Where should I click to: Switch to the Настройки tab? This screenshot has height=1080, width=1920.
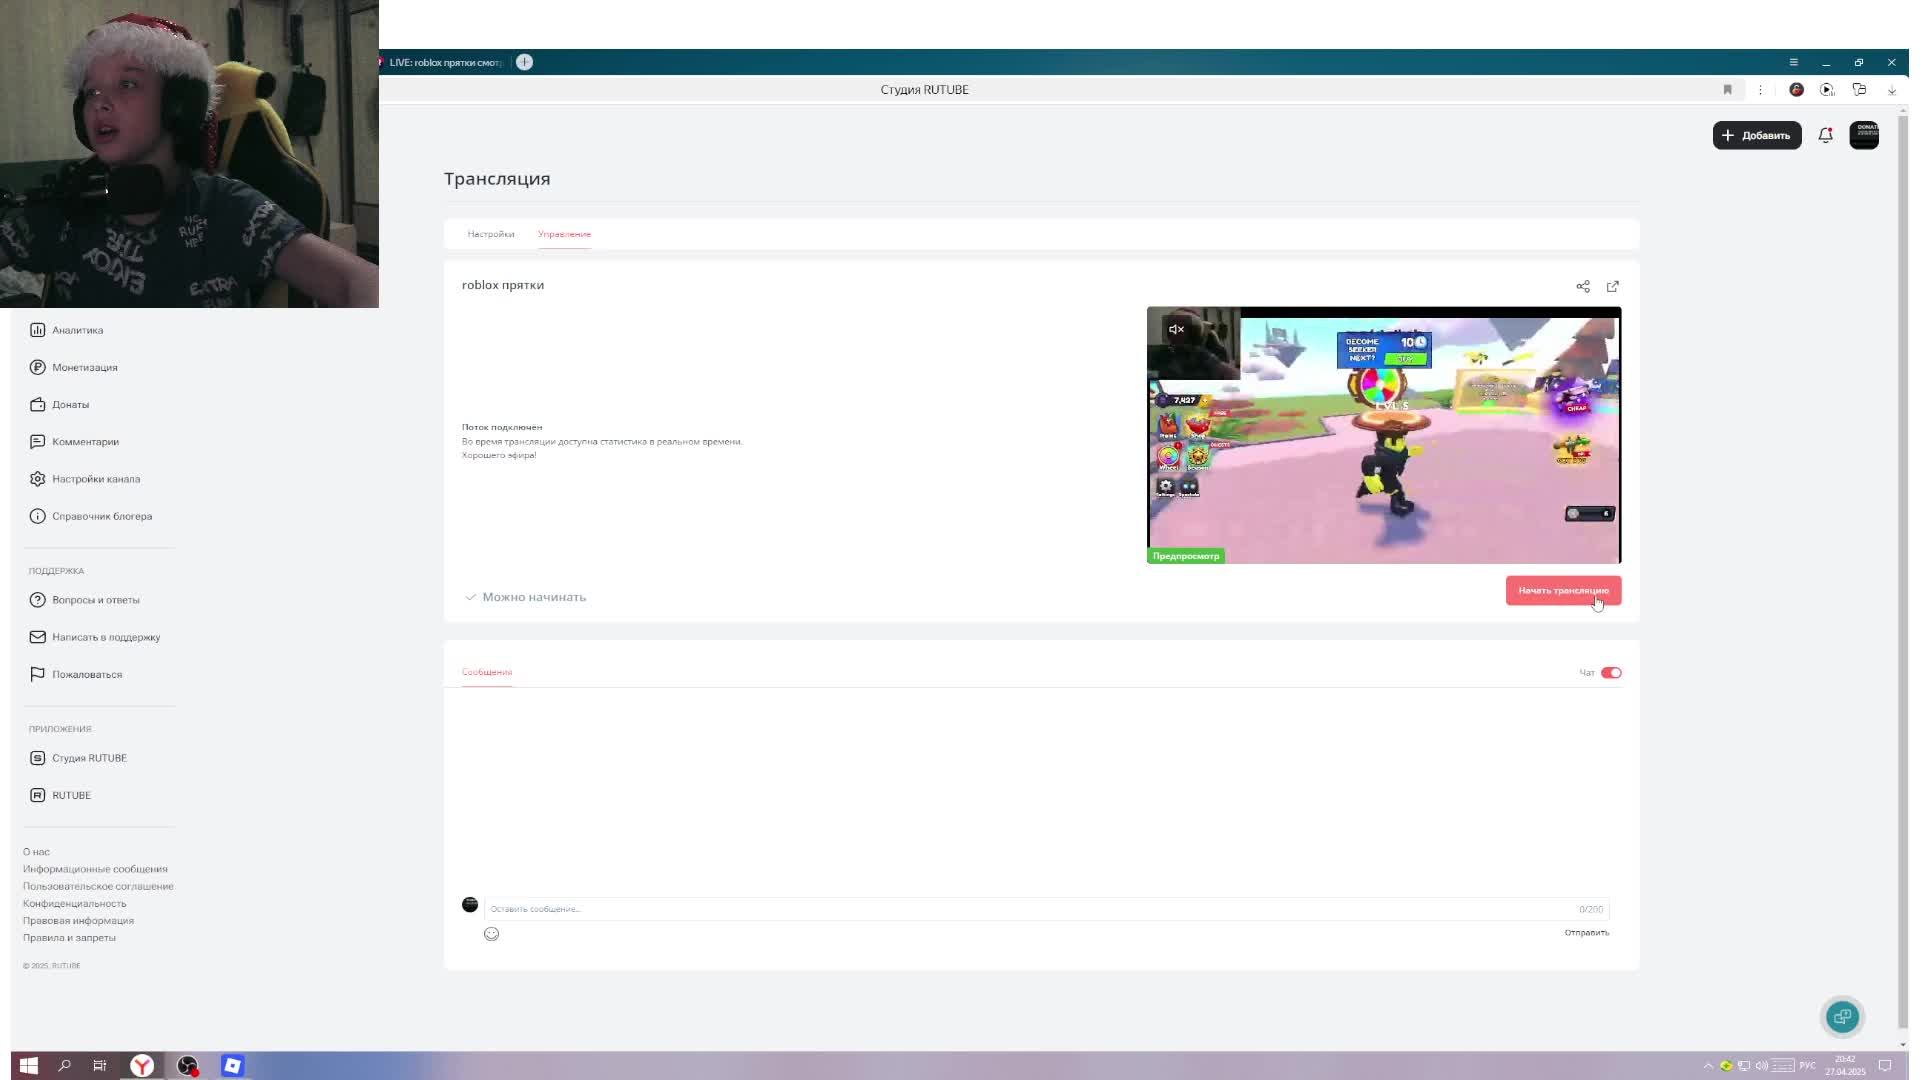coord(490,234)
